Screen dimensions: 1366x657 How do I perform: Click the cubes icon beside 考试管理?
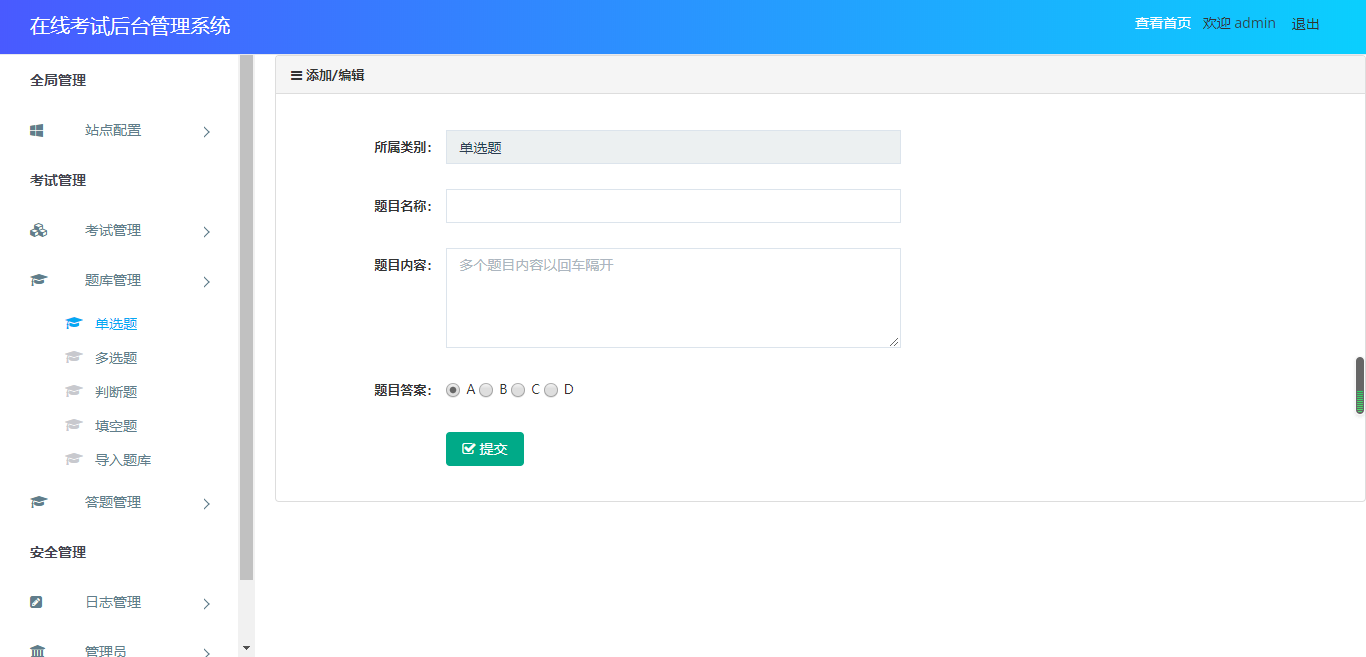tap(38, 230)
